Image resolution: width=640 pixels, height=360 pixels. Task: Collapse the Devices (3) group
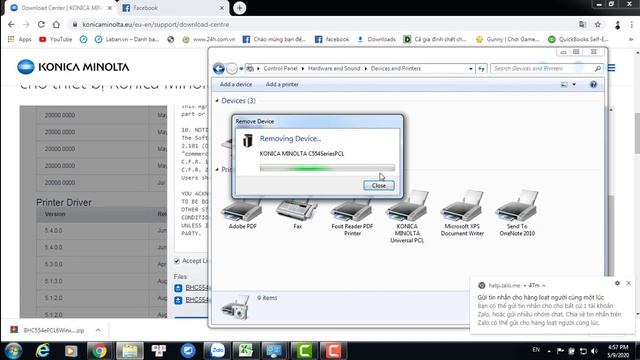coord(217,100)
